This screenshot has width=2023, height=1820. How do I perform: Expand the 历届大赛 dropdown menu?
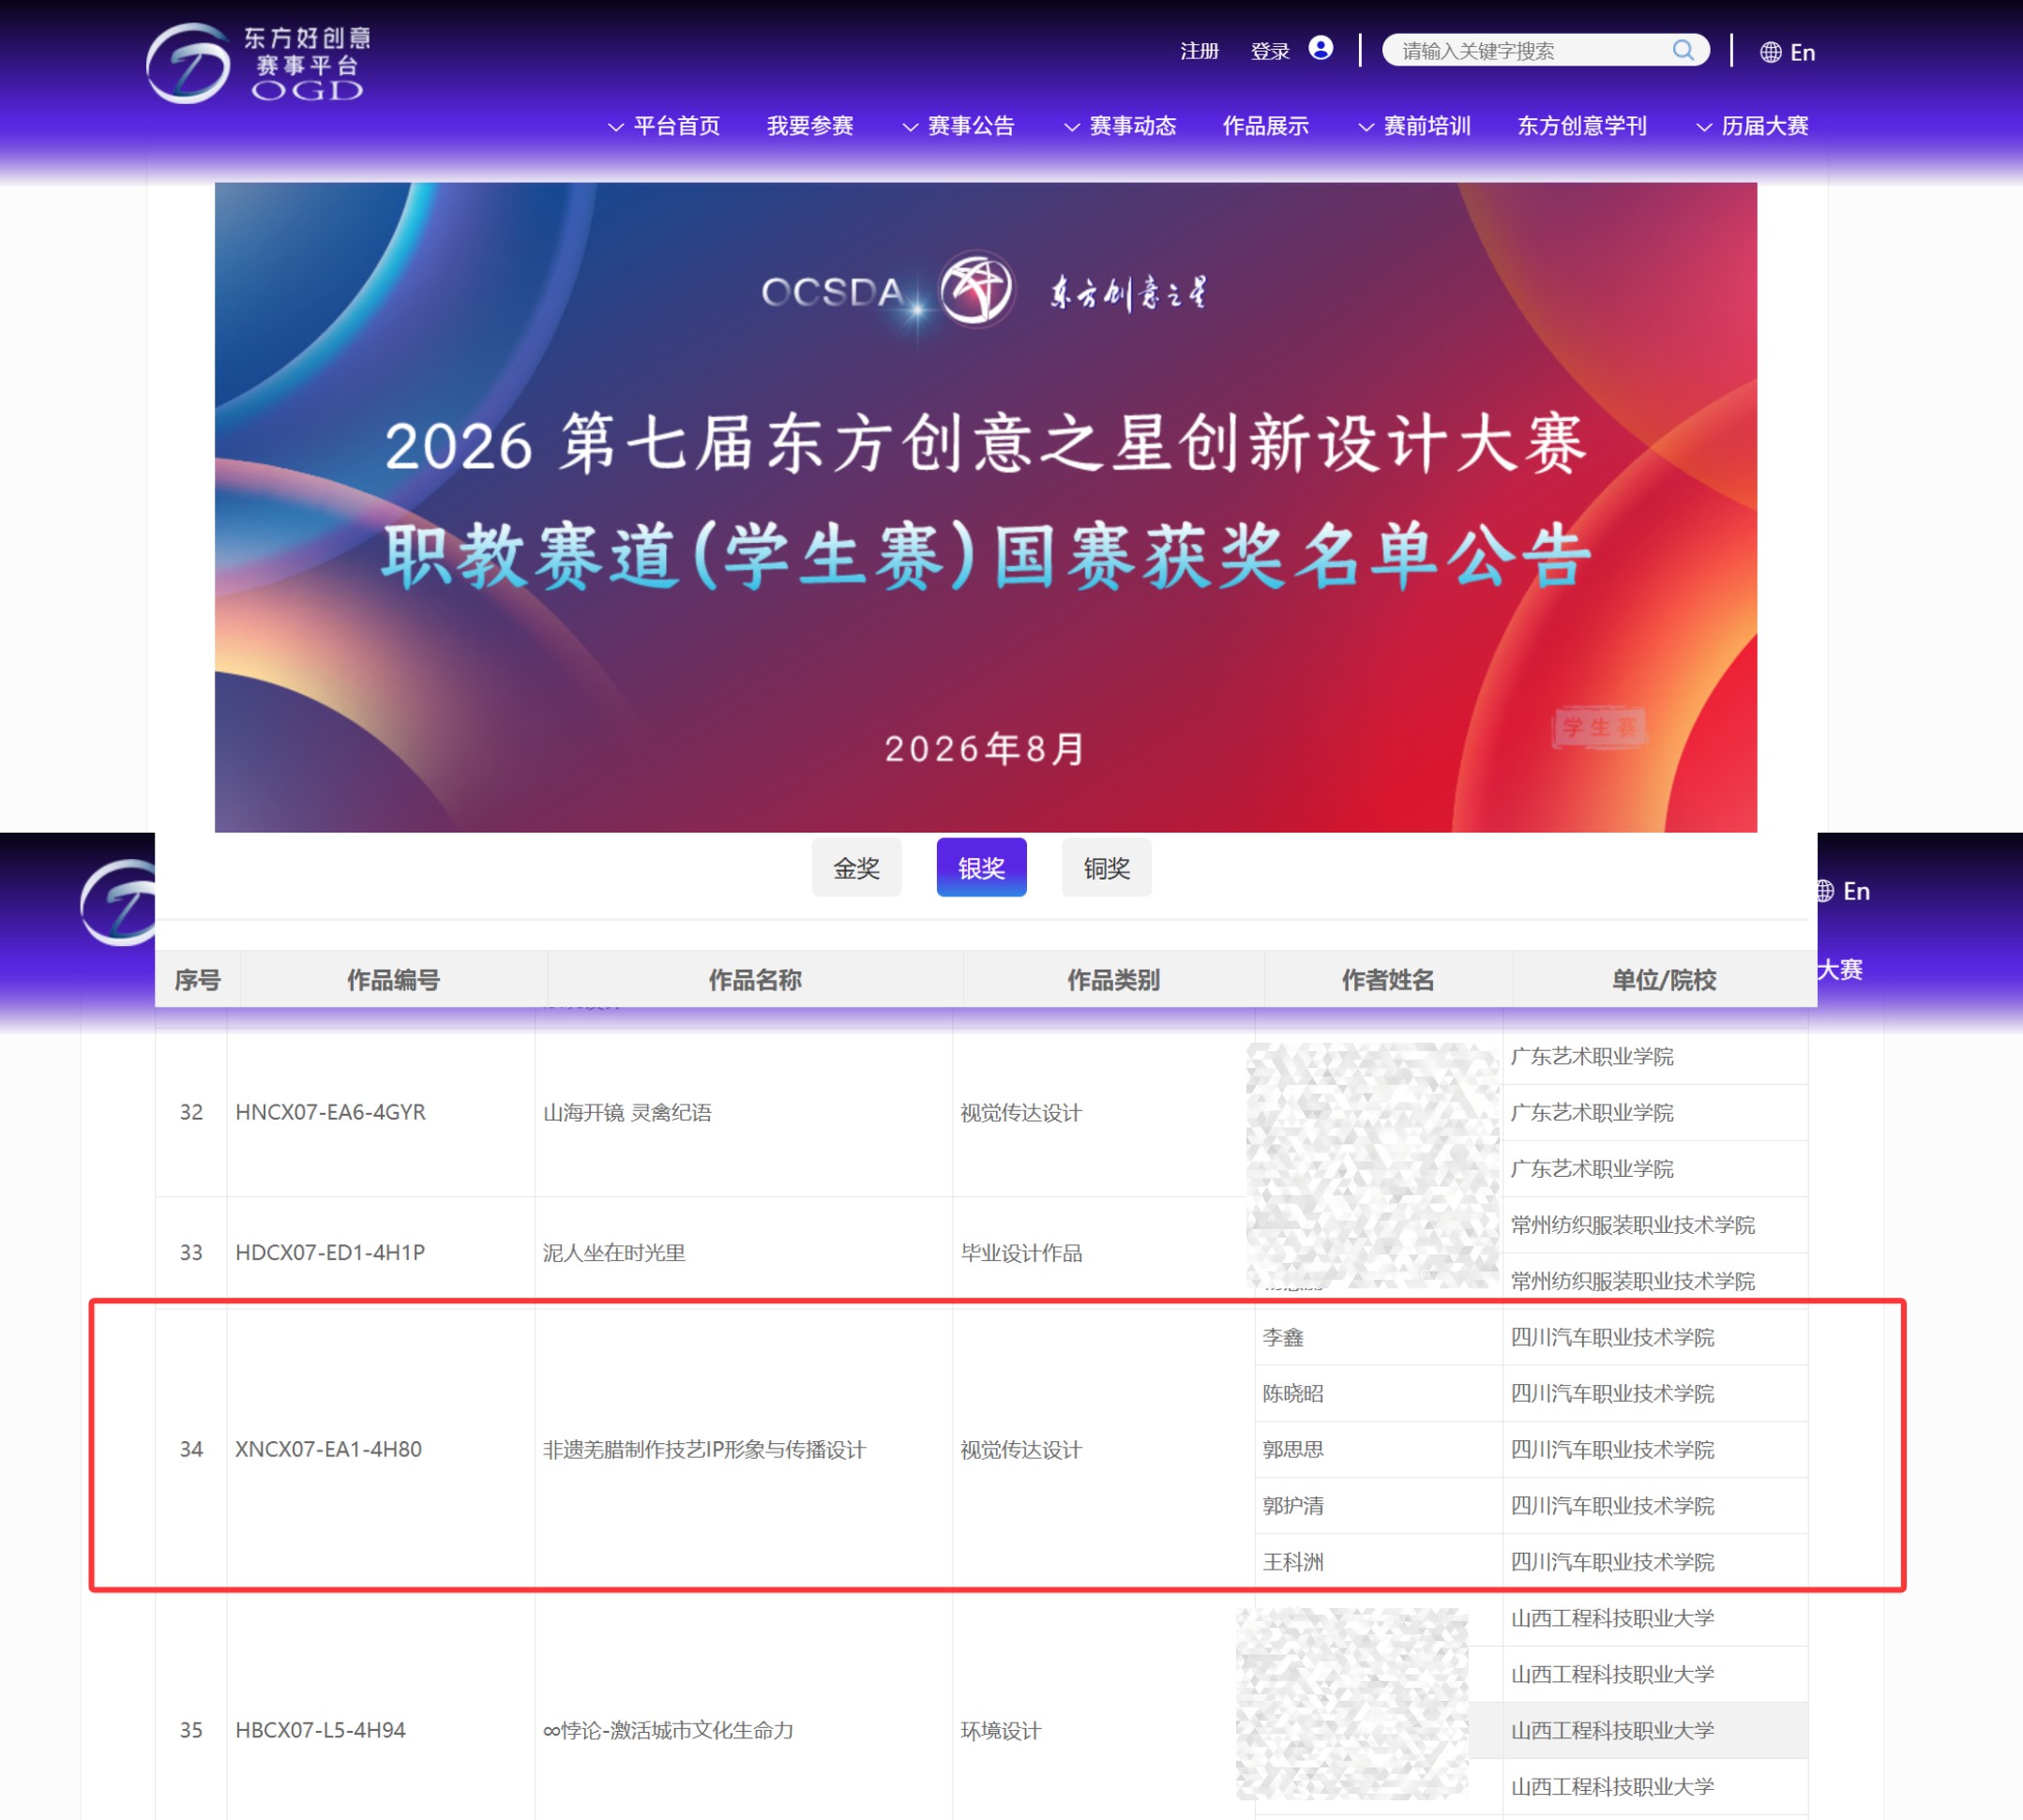[1752, 126]
